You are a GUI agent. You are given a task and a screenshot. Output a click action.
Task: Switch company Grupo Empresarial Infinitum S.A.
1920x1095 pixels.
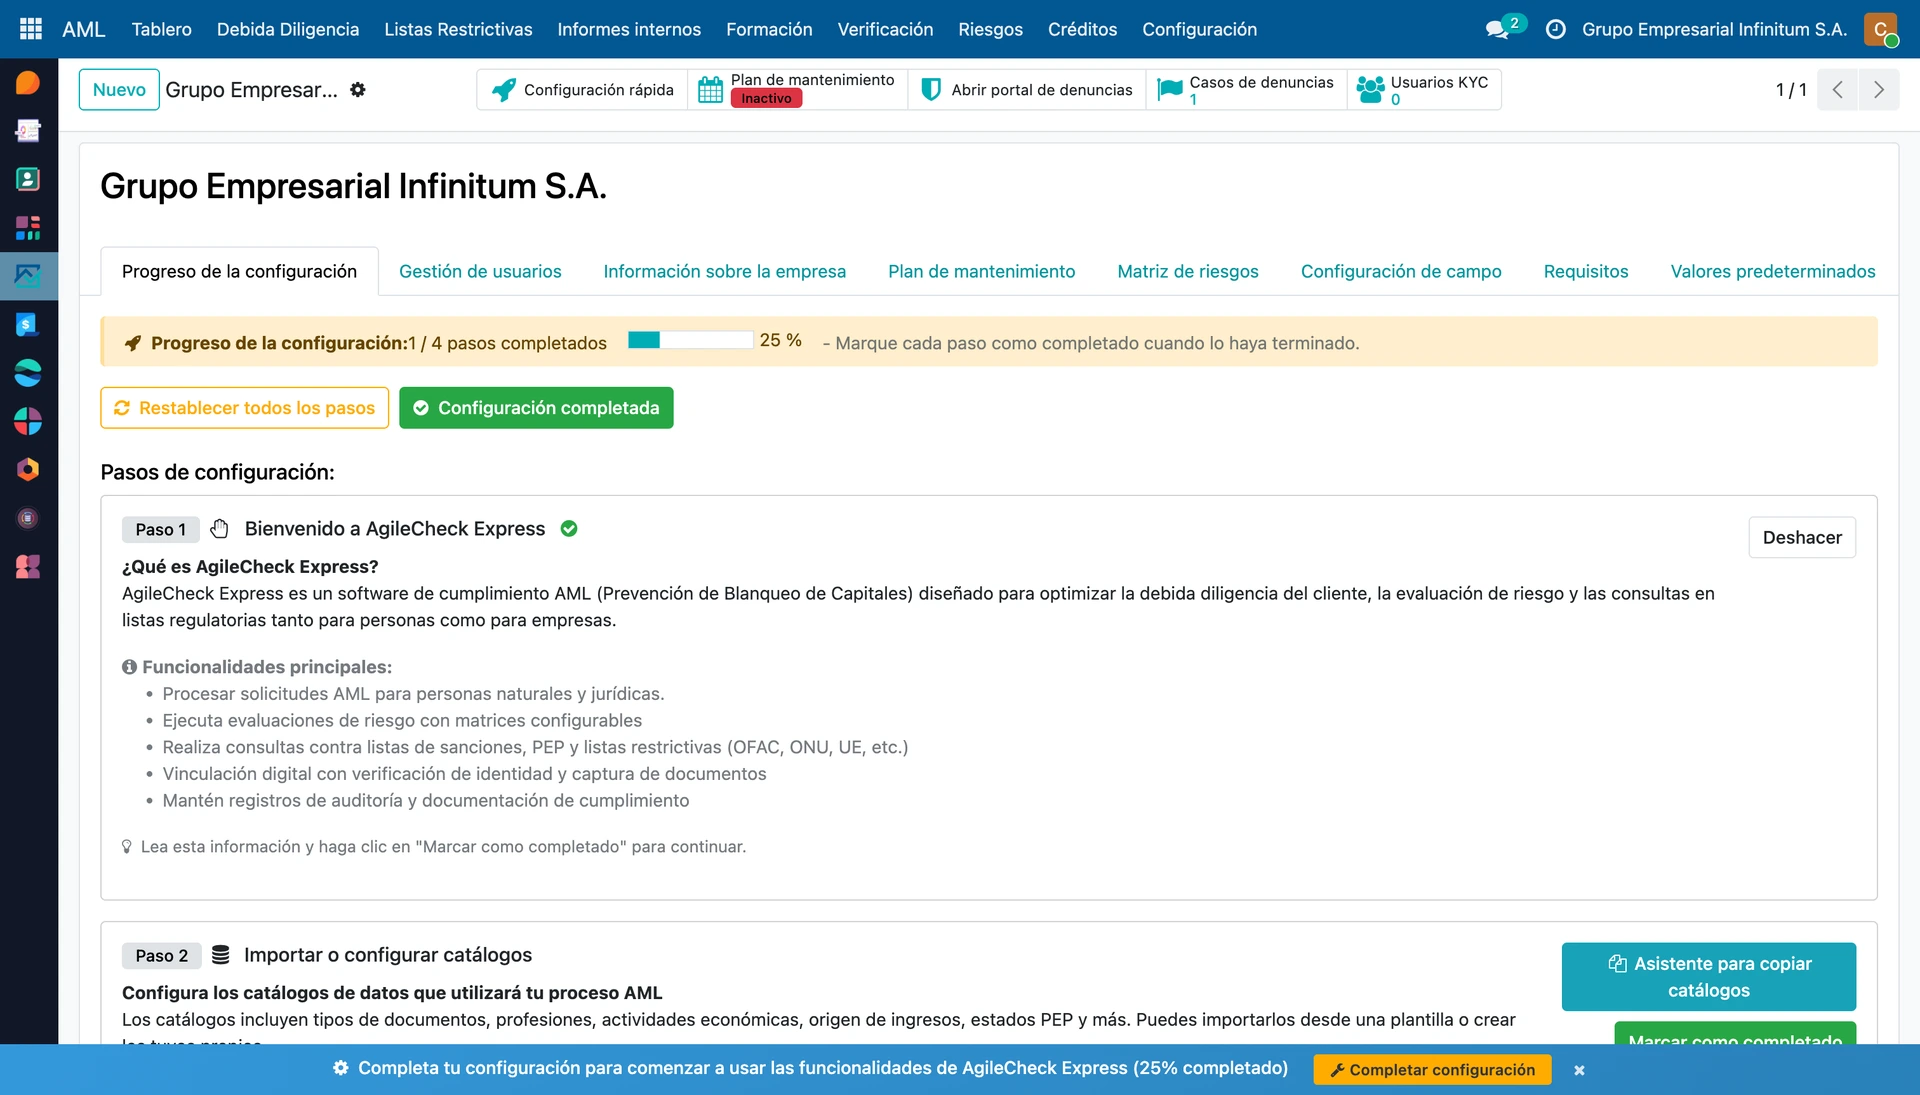1714,29
